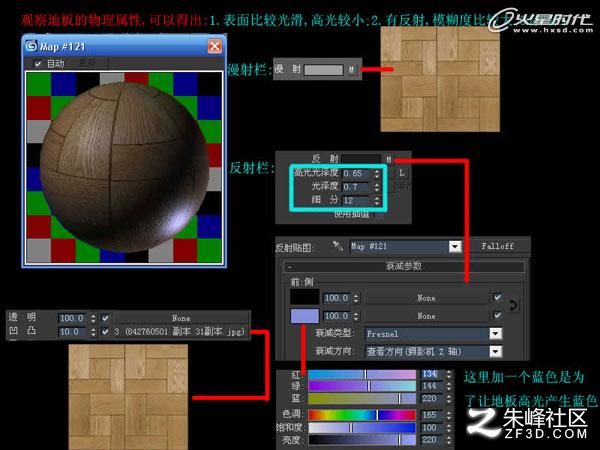Click the spinner beside 高光光泽度 0.65
The height and width of the screenshot is (450, 600).
coord(377,174)
